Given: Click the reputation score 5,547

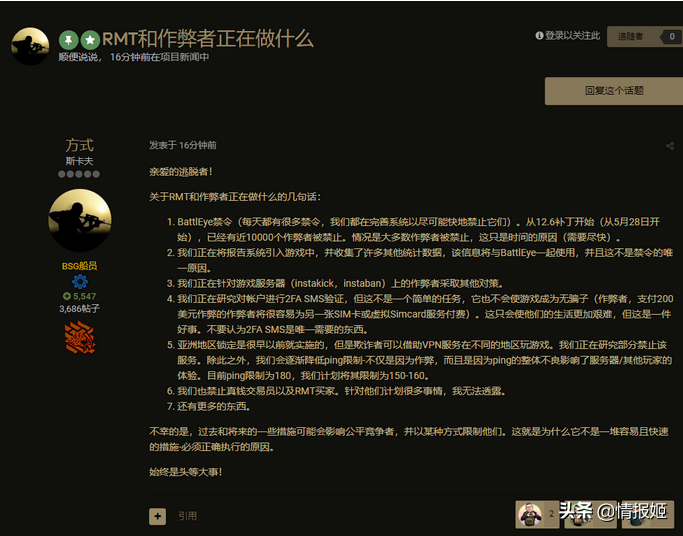Looking at the screenshot, I should pyautogui.click(x=85, y=296).
